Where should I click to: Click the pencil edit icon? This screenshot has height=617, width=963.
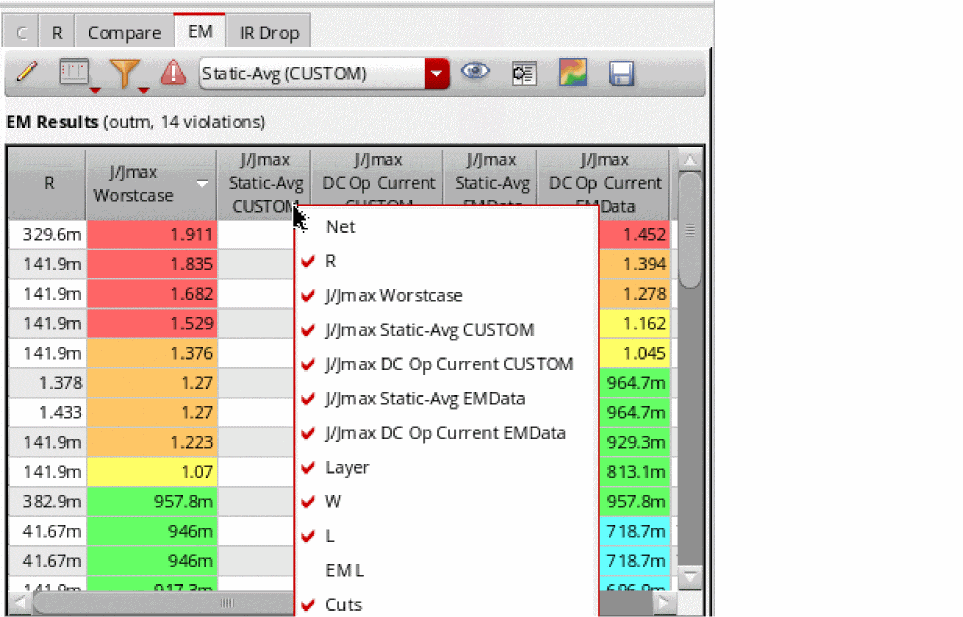tap(26, 72)
